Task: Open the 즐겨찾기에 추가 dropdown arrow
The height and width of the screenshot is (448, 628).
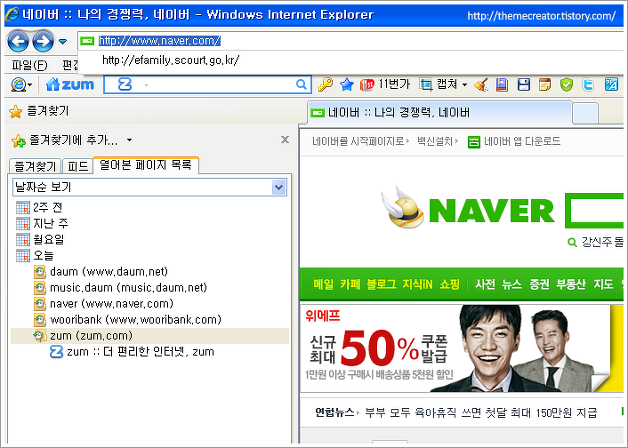Action: 129,140
